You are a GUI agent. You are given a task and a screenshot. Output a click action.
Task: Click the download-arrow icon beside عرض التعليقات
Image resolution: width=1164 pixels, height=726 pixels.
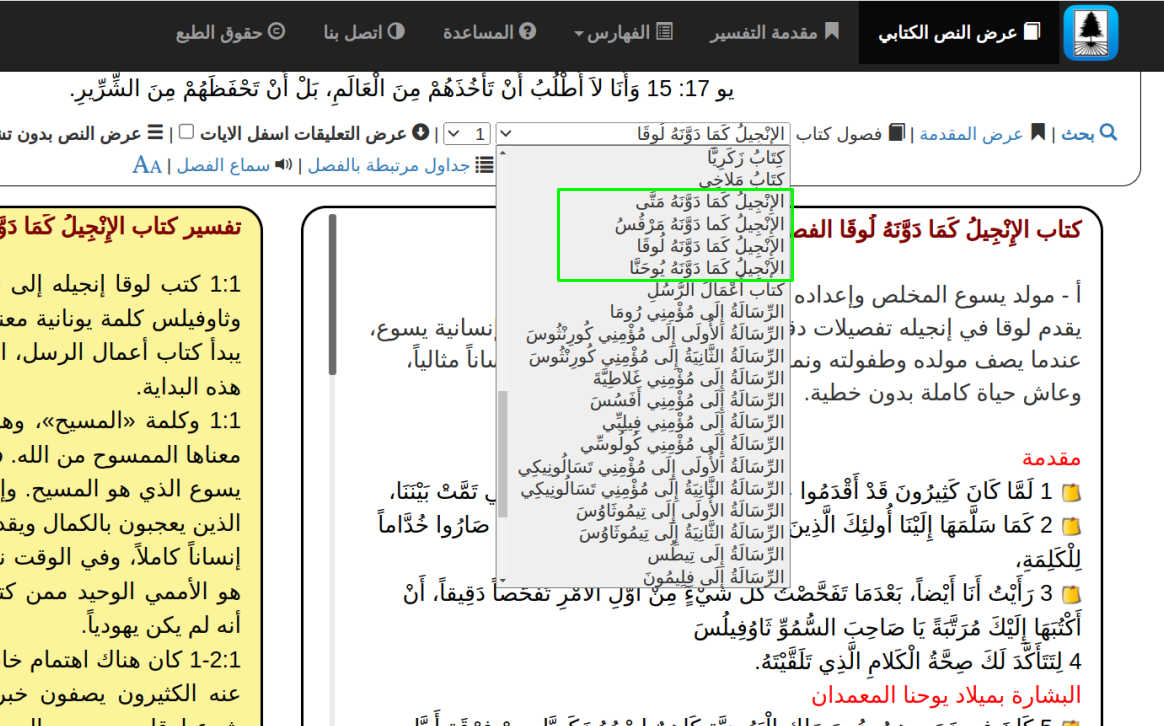[421, 132]
